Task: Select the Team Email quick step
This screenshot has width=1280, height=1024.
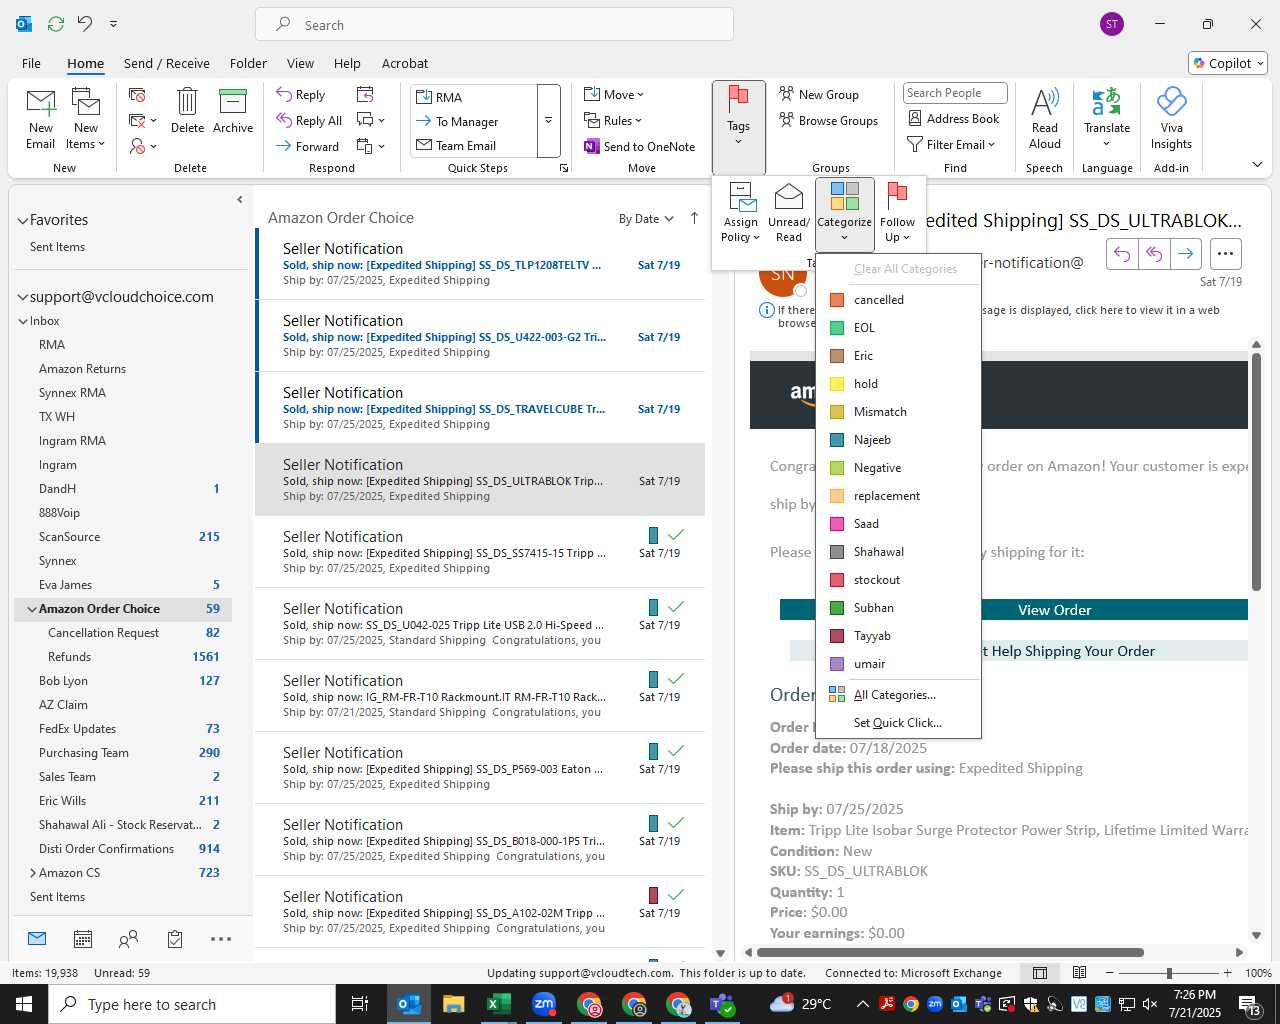Action: coord(474,146)
